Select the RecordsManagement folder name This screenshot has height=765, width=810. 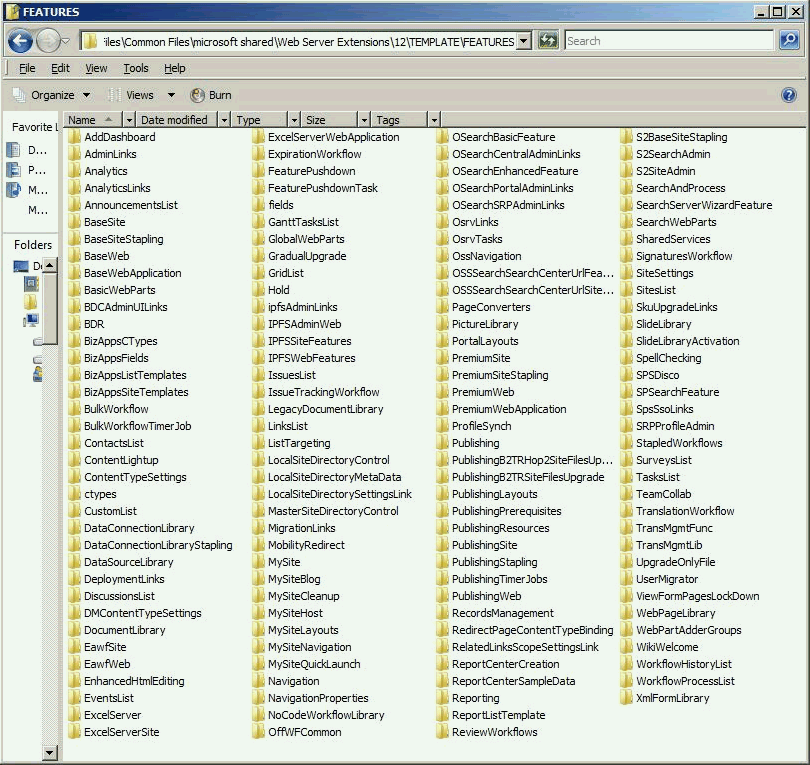click(503, 613)
